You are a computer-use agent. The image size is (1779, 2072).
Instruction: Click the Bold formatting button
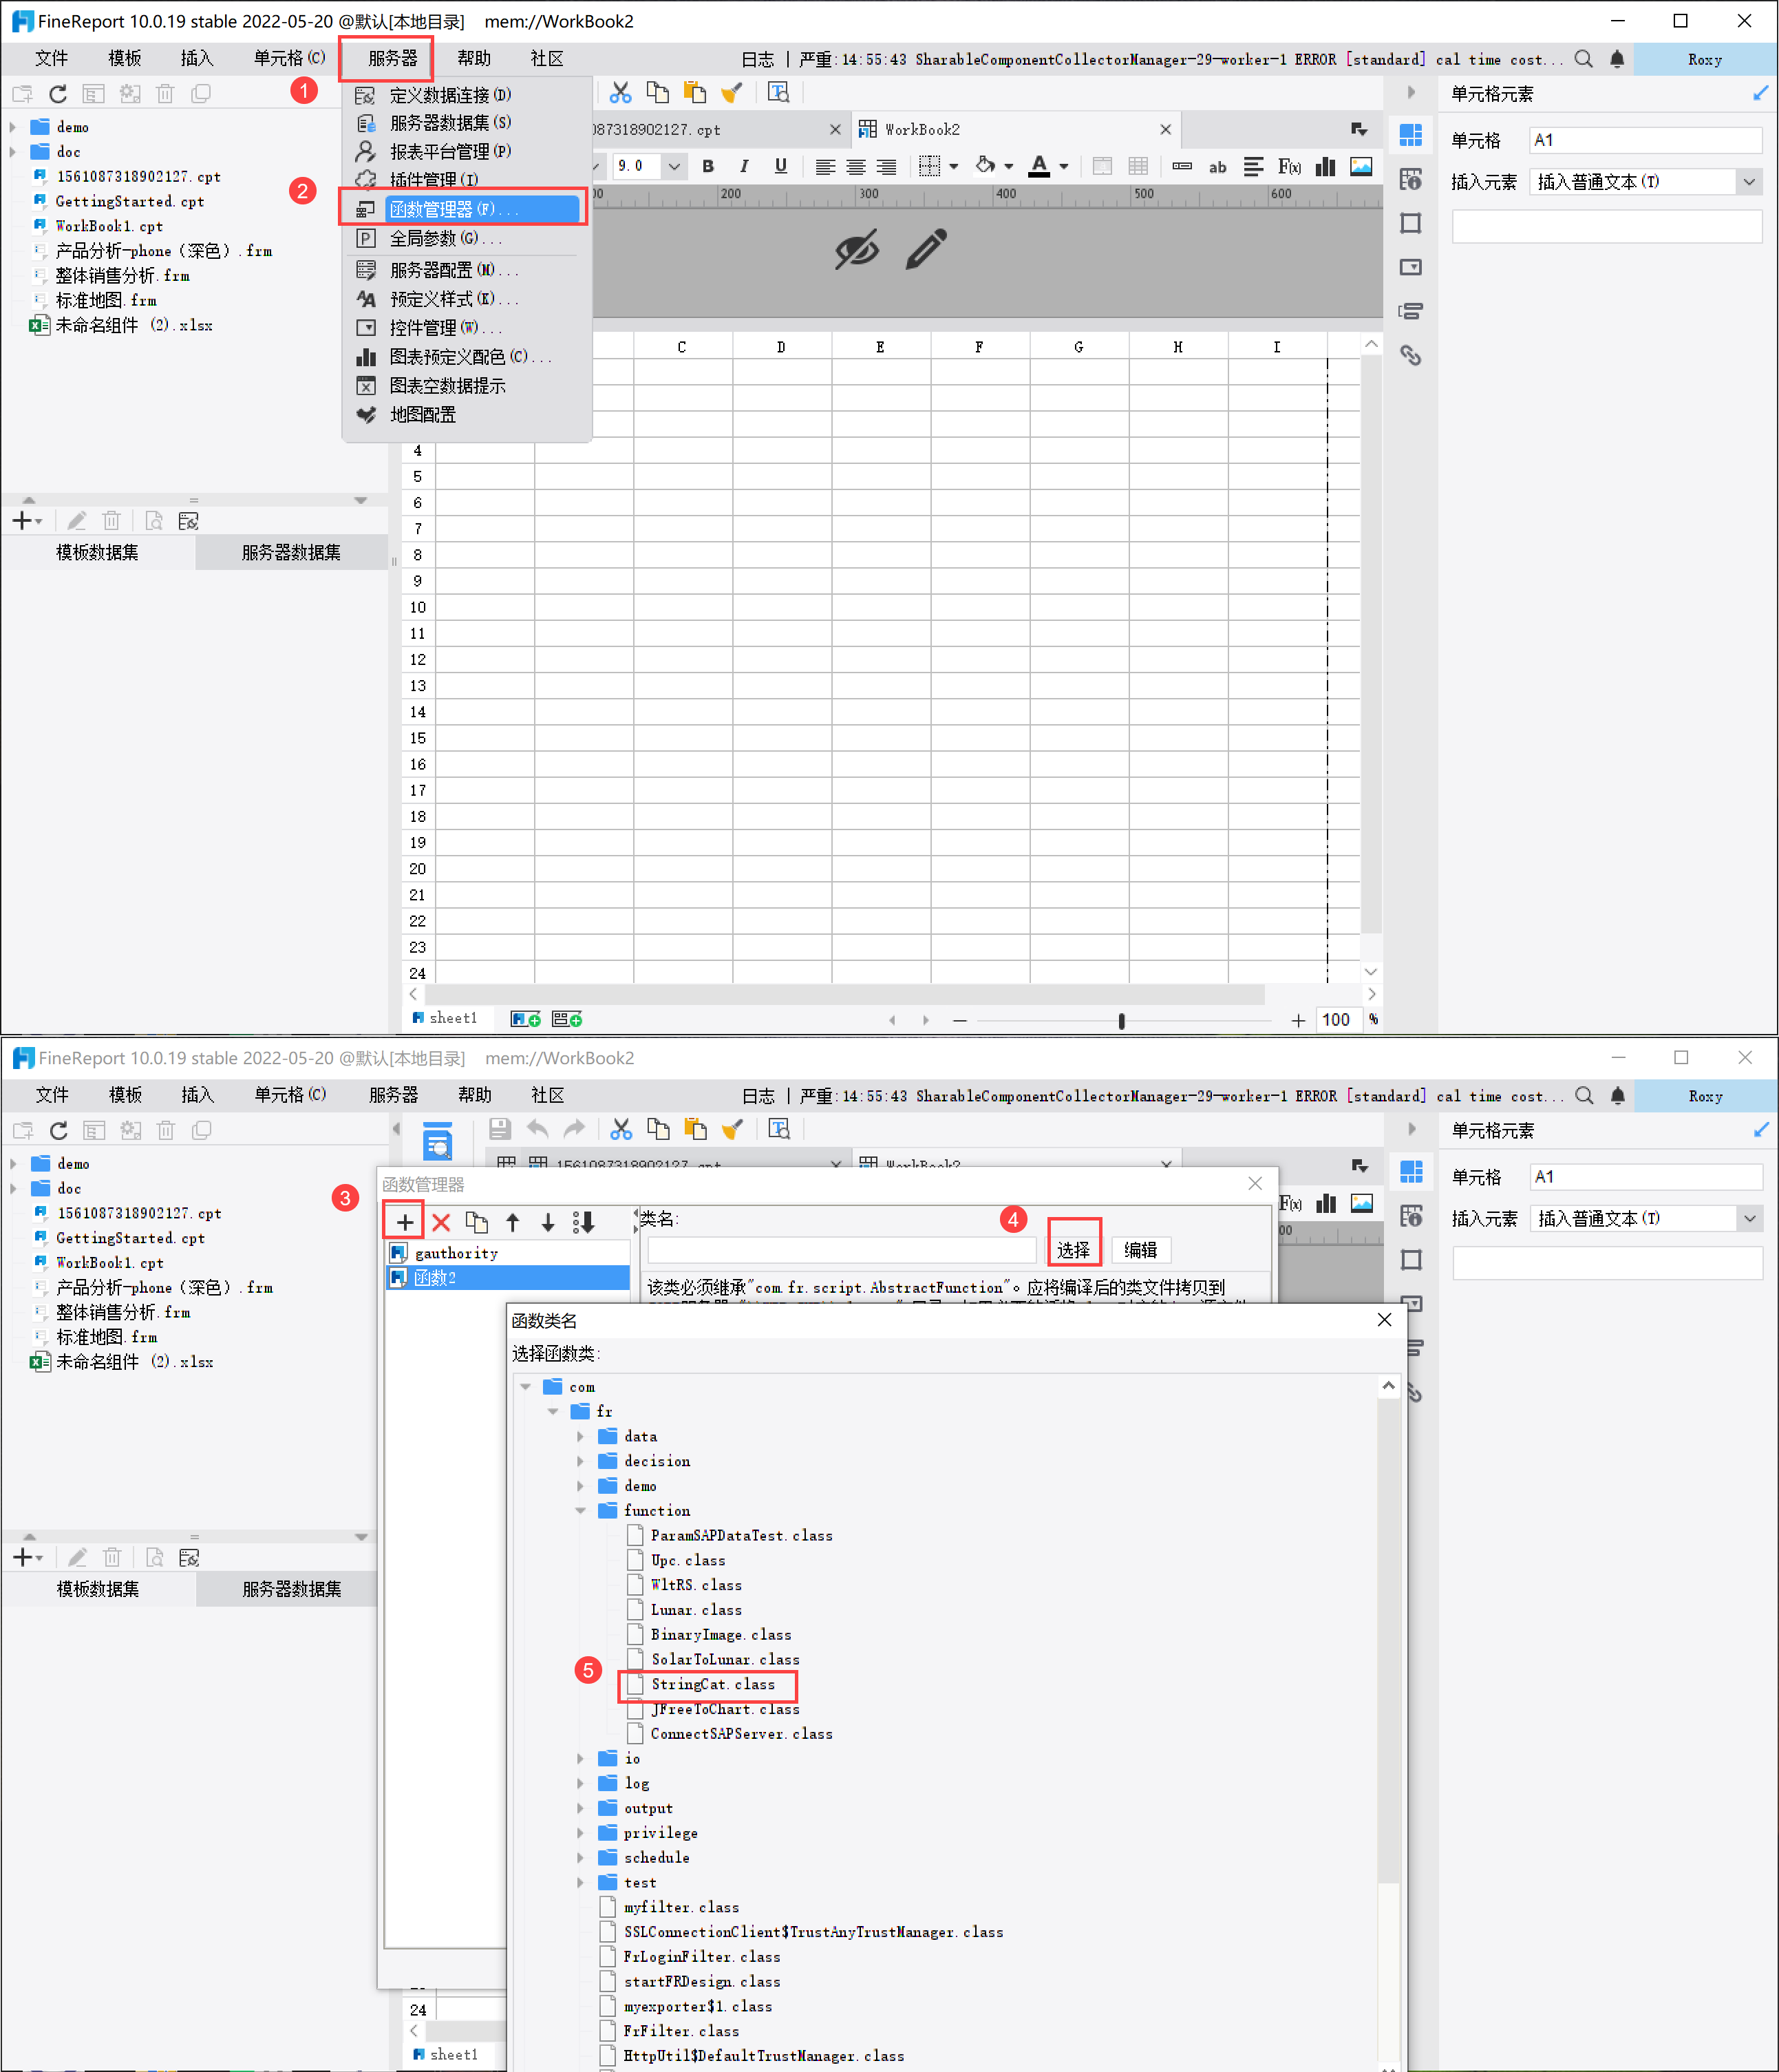[x=708, y=166]
